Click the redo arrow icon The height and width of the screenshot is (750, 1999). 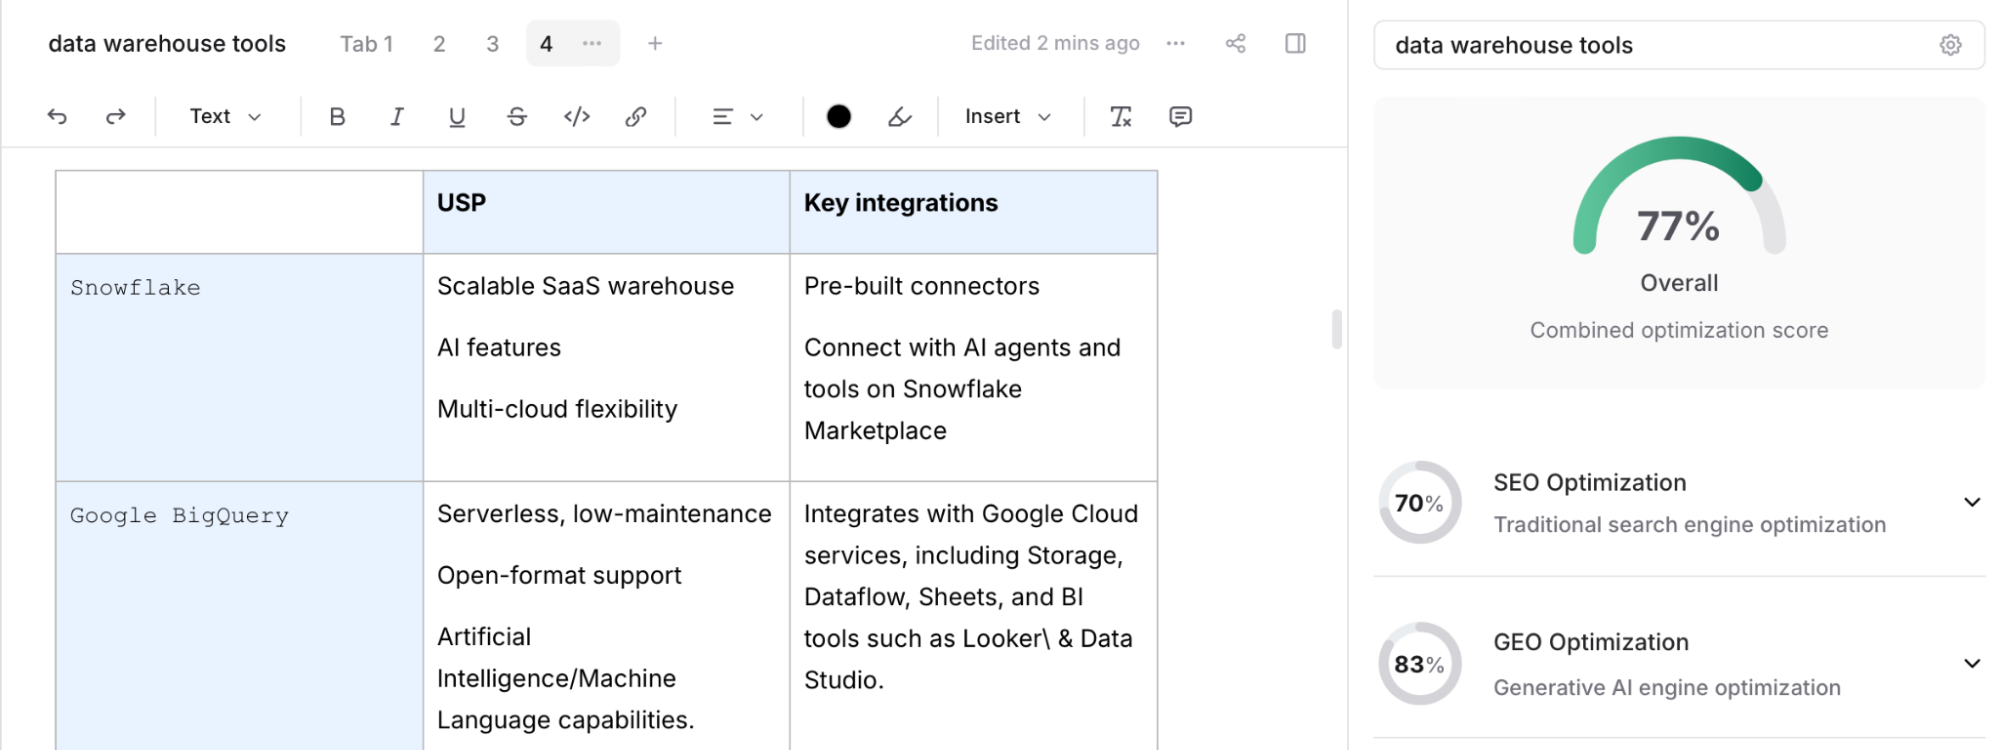[116, 117]
